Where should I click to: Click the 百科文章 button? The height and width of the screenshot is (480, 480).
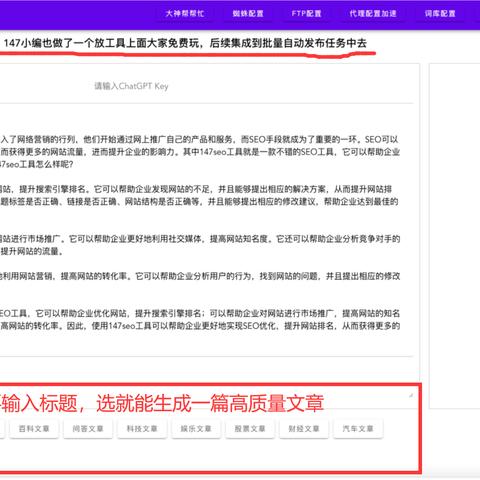pyautogui.click(x=34, y=429)
